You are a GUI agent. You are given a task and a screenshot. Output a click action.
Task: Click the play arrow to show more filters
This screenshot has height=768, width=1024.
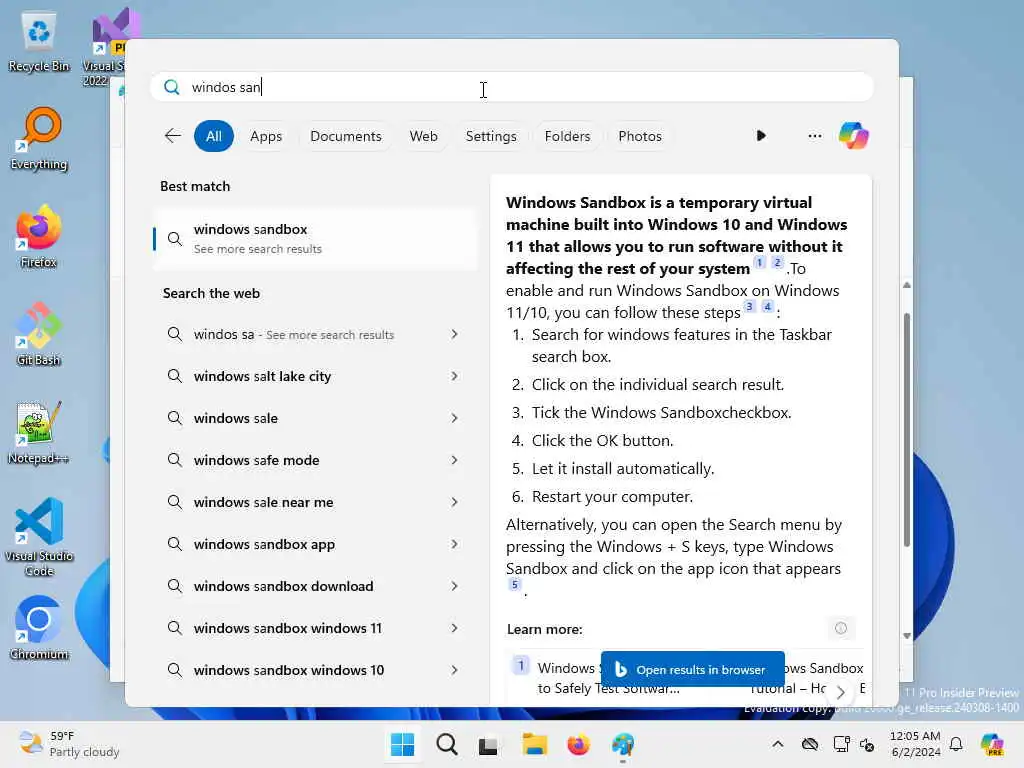(x=761, y=136)
